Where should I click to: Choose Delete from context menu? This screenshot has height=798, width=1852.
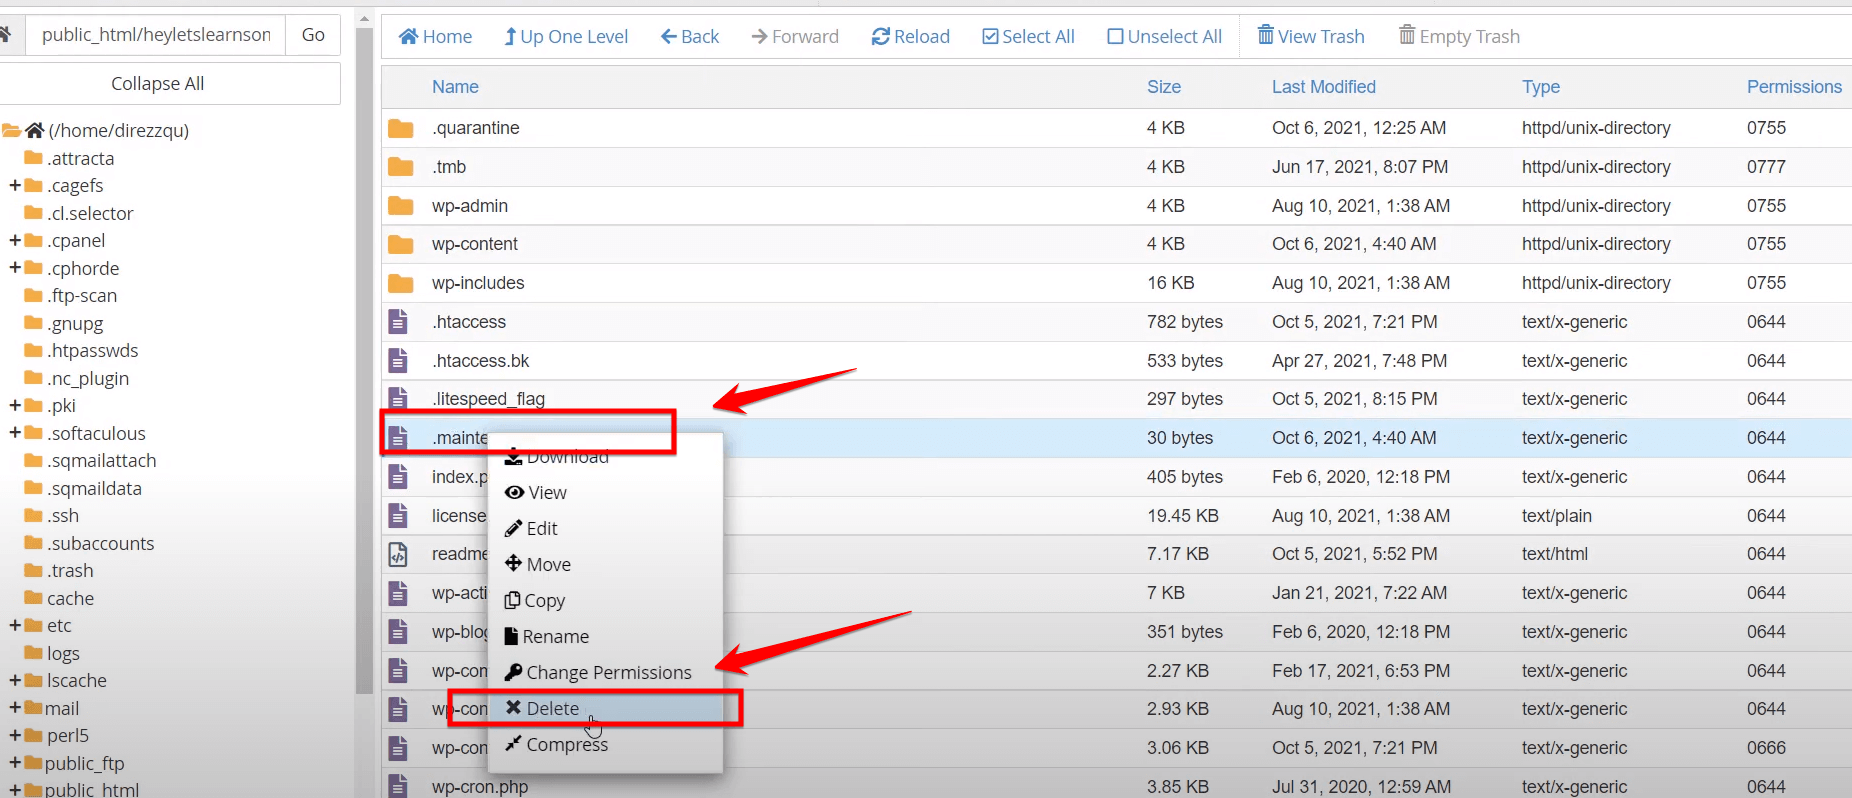click(x=542, y=709)
